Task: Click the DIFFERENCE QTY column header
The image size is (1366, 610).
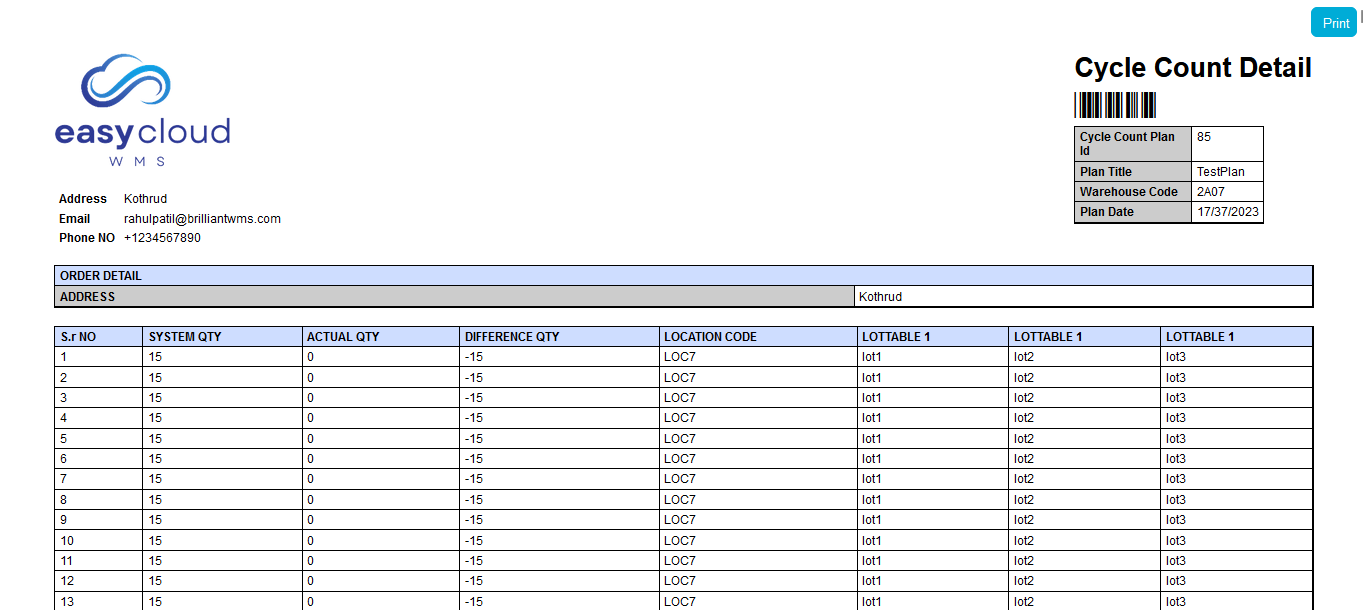Action: point(512,337)
